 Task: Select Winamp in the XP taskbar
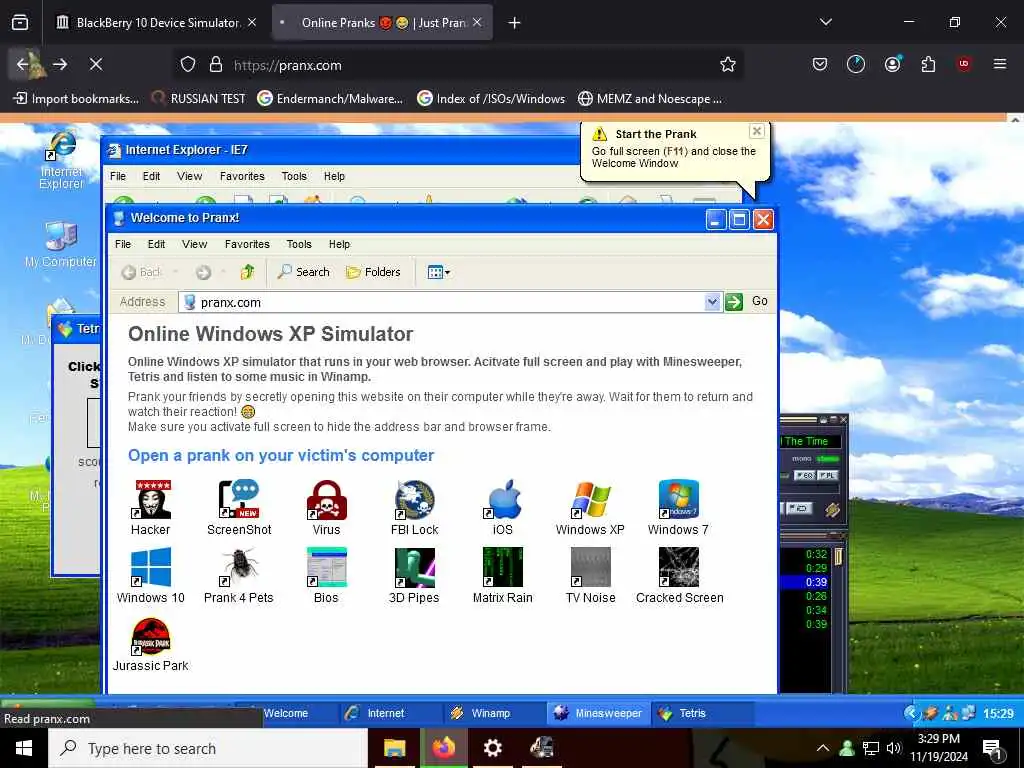point(494,713)
